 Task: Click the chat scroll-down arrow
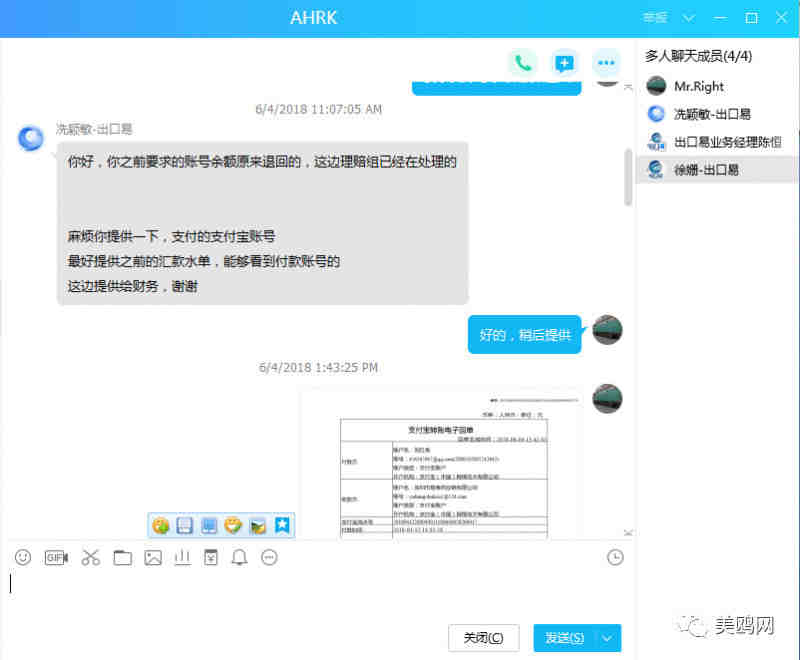tap(628, 532)
